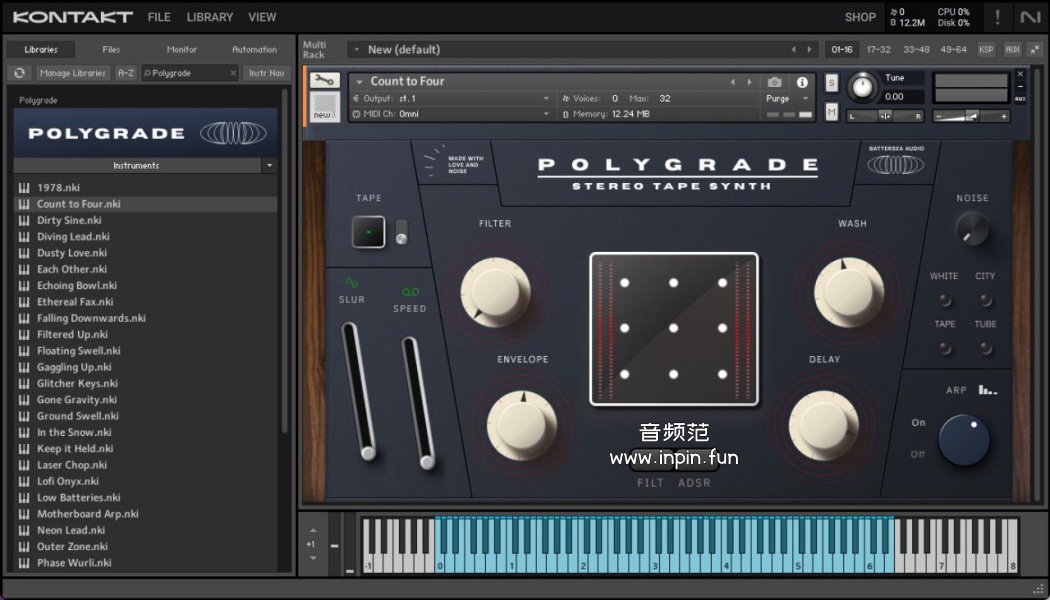
Task: Open the Instruments dropdown arrow in library
Action: (x=269, y=165)
